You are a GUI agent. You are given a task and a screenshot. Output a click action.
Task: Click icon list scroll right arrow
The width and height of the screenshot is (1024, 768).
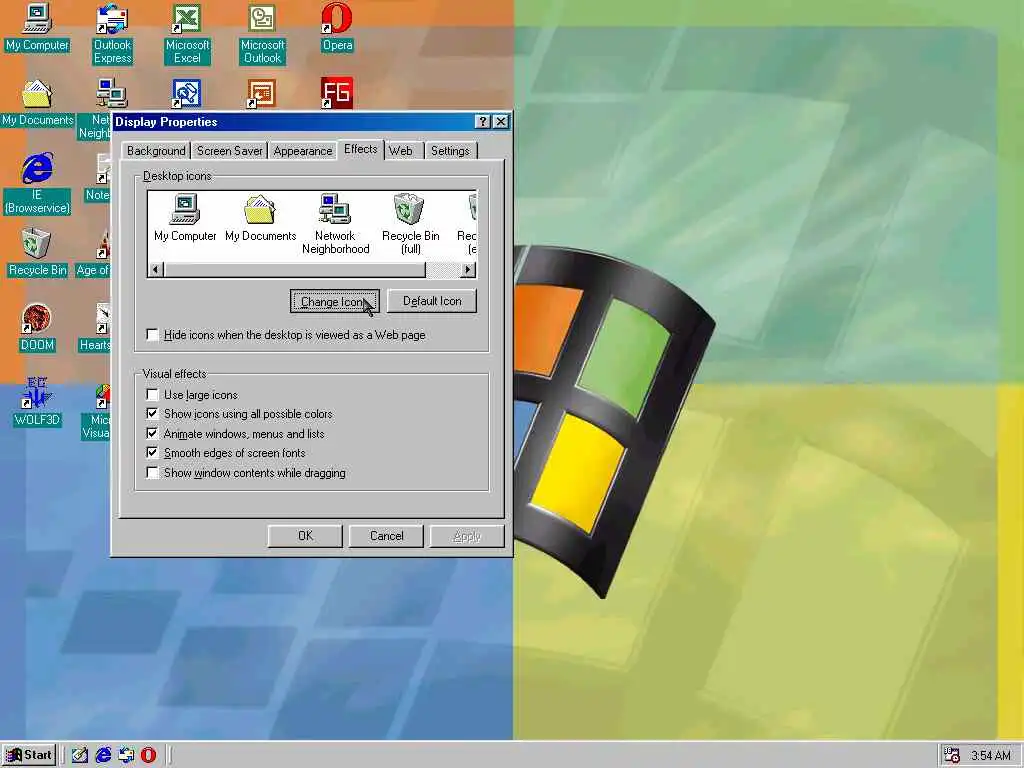pos(468,269)
